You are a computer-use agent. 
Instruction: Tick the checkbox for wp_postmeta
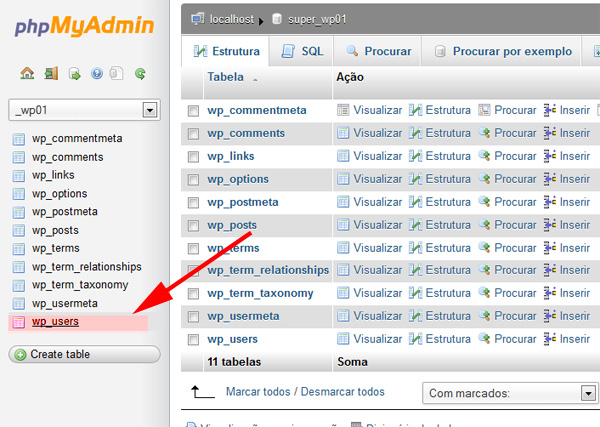[194, 202]
